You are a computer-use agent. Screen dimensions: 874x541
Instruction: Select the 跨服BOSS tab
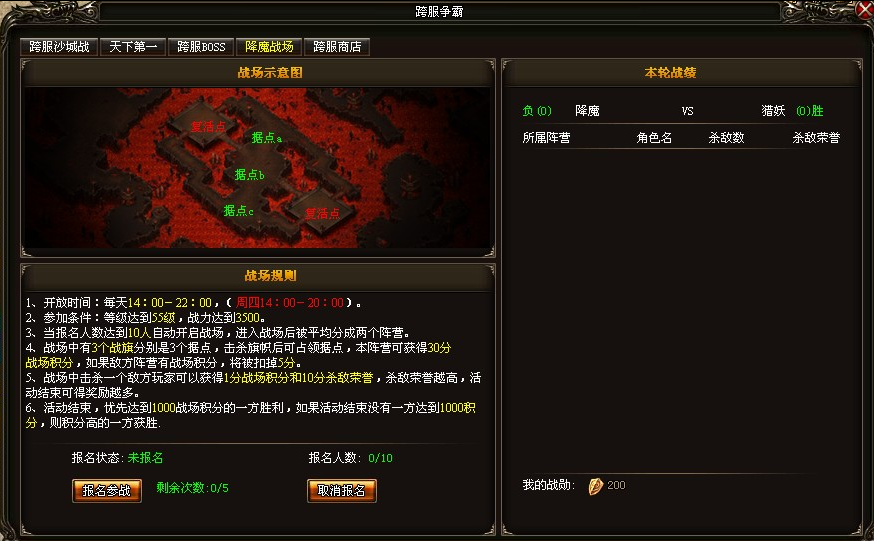(x=201, y=47)
